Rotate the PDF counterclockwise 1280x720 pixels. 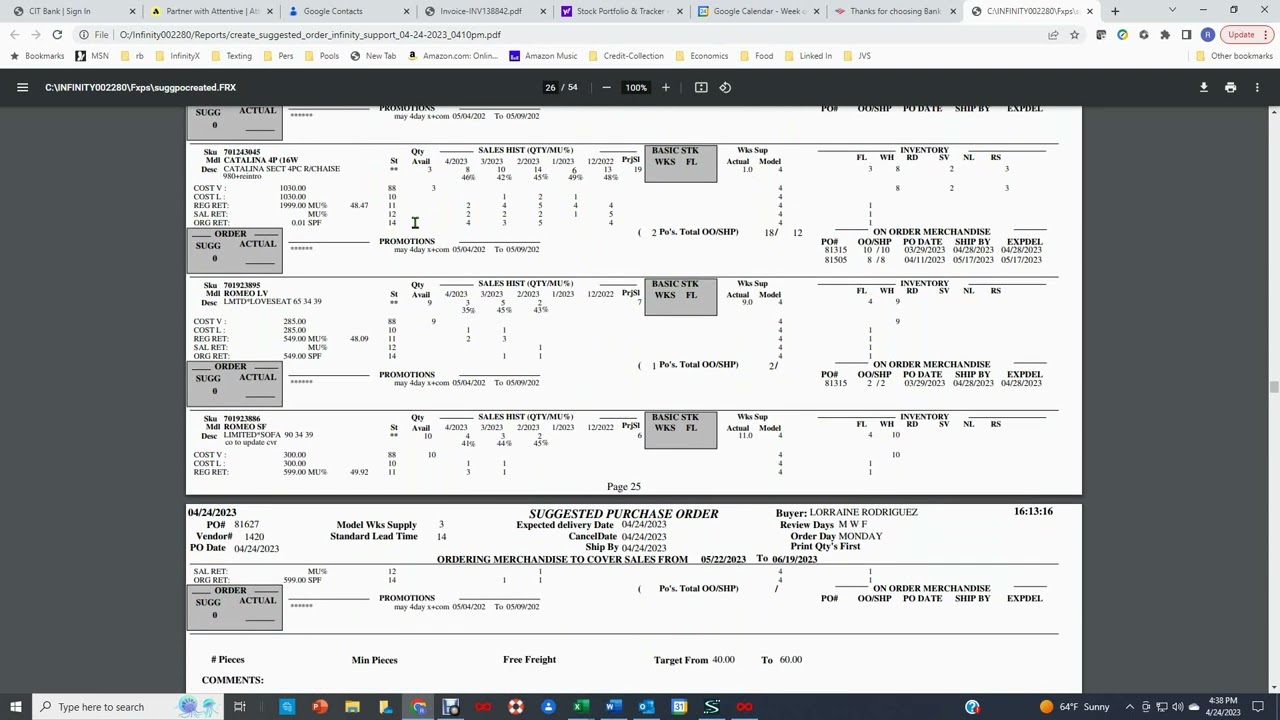click(x=726, y=87)
